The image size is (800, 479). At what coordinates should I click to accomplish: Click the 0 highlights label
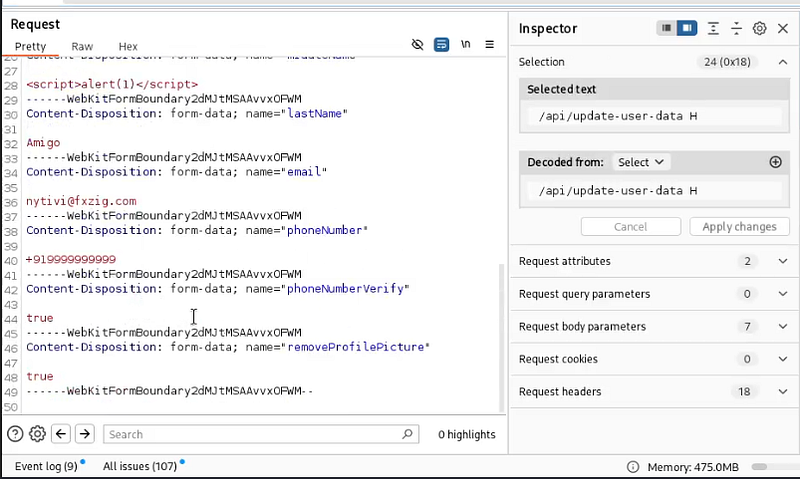[466, 435]
